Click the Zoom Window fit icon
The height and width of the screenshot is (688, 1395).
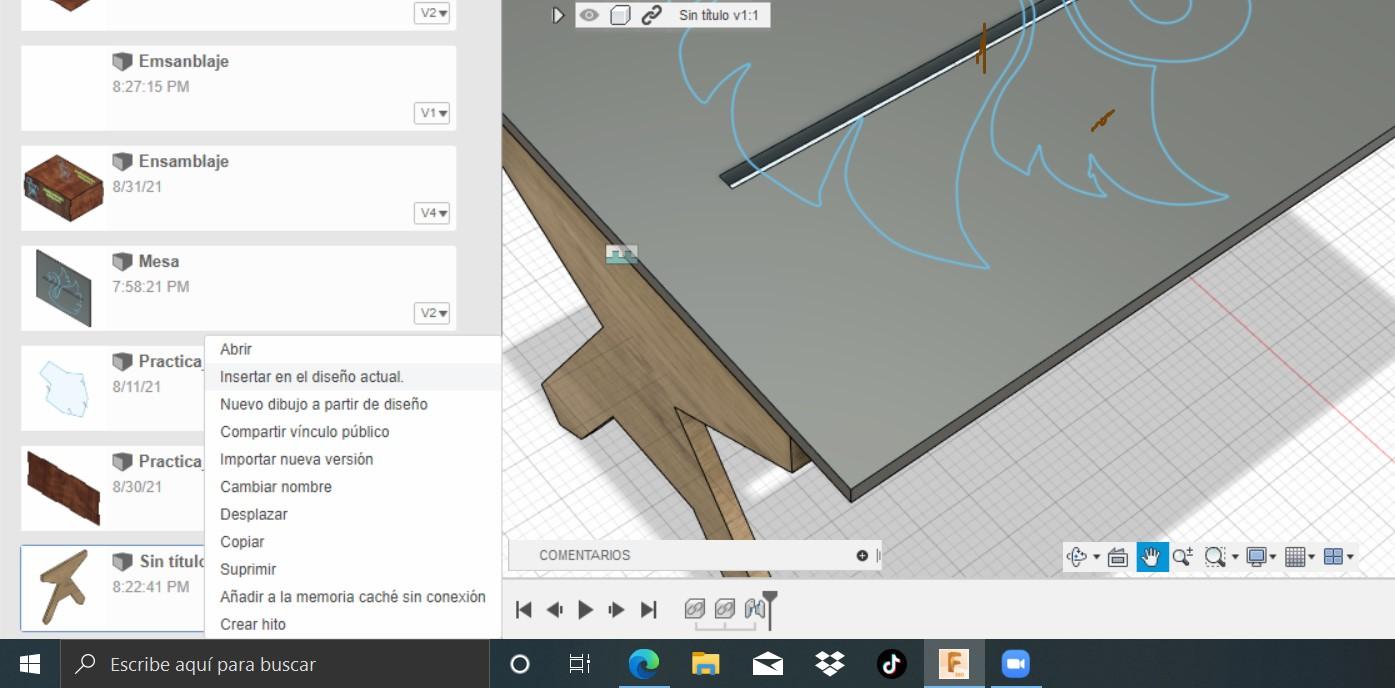click(1215, 557)
